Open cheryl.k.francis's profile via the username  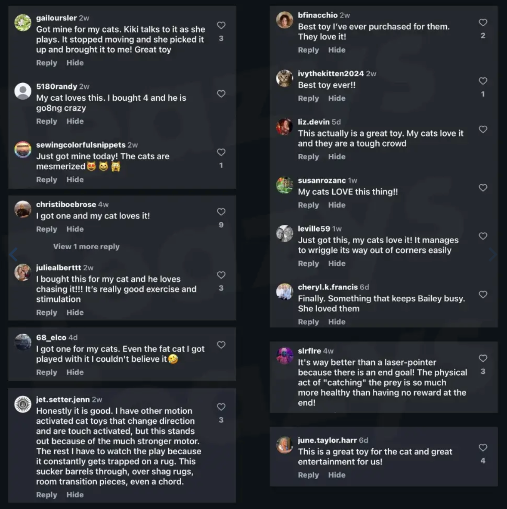click(328, 287)
